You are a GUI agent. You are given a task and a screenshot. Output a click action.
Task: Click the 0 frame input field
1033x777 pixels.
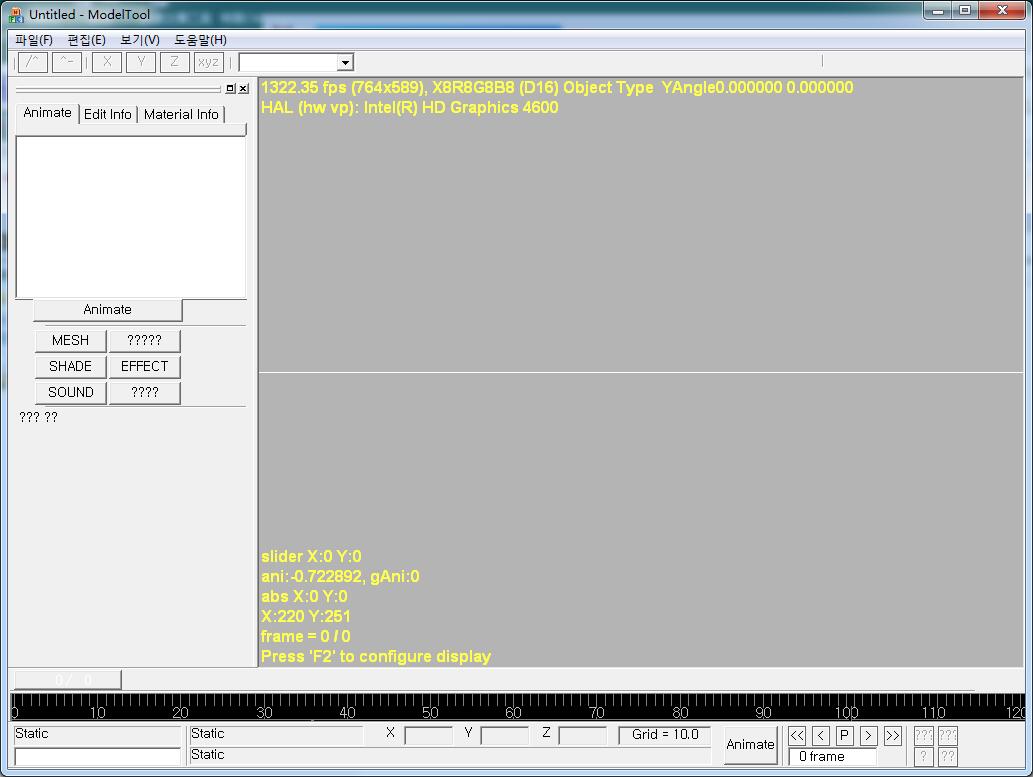click(x=832, y=757)
